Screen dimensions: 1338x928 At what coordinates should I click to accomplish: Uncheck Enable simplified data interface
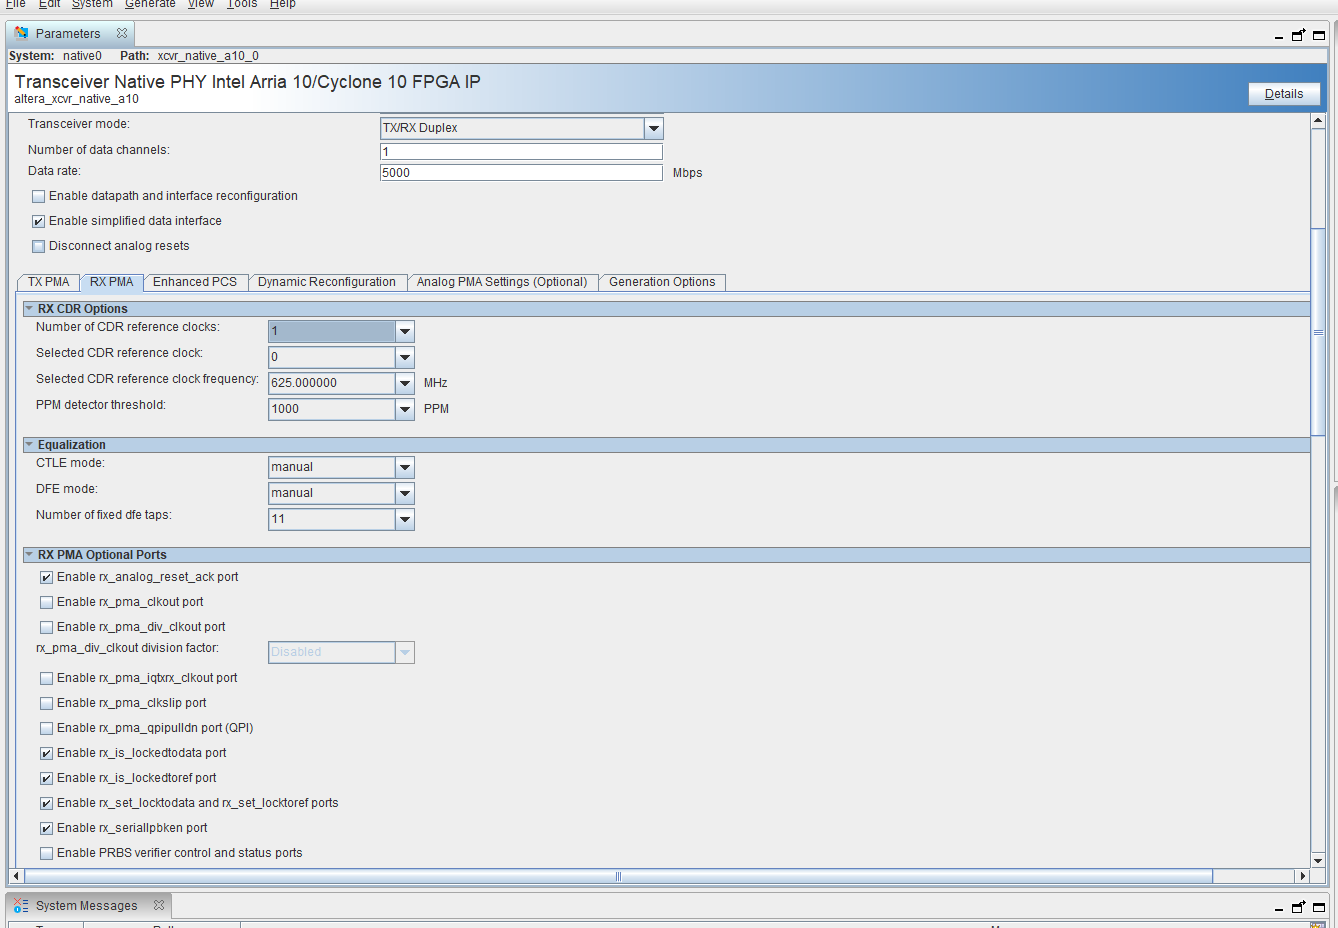[39, 222]
